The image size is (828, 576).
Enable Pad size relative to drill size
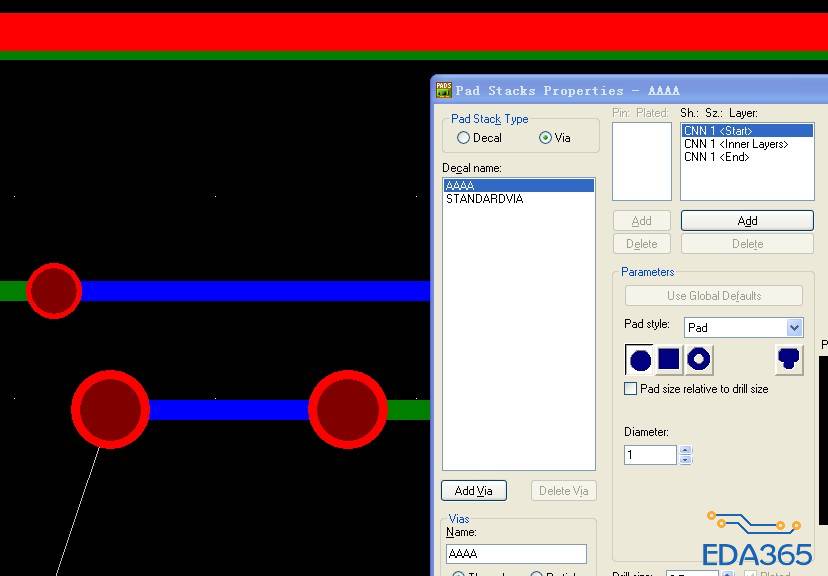tap(631, 389)
